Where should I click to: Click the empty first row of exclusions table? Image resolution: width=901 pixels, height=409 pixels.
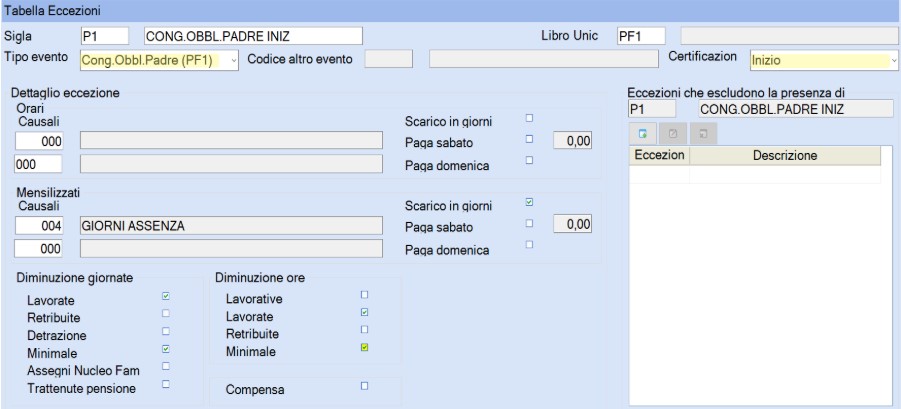point(755,175)
